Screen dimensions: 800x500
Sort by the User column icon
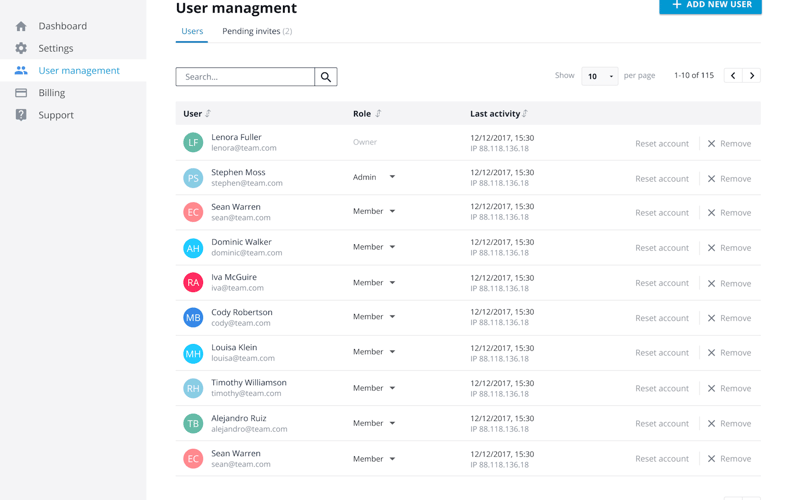point(208,114)
